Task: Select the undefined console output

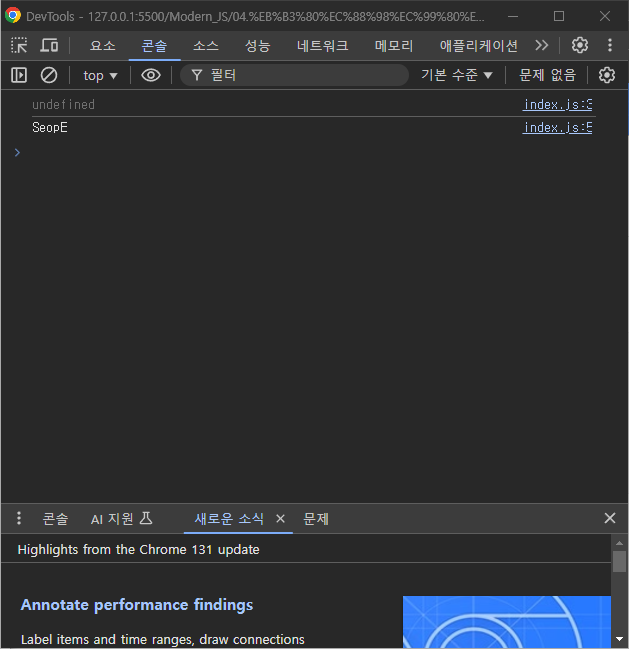Action: pos(64,105)
